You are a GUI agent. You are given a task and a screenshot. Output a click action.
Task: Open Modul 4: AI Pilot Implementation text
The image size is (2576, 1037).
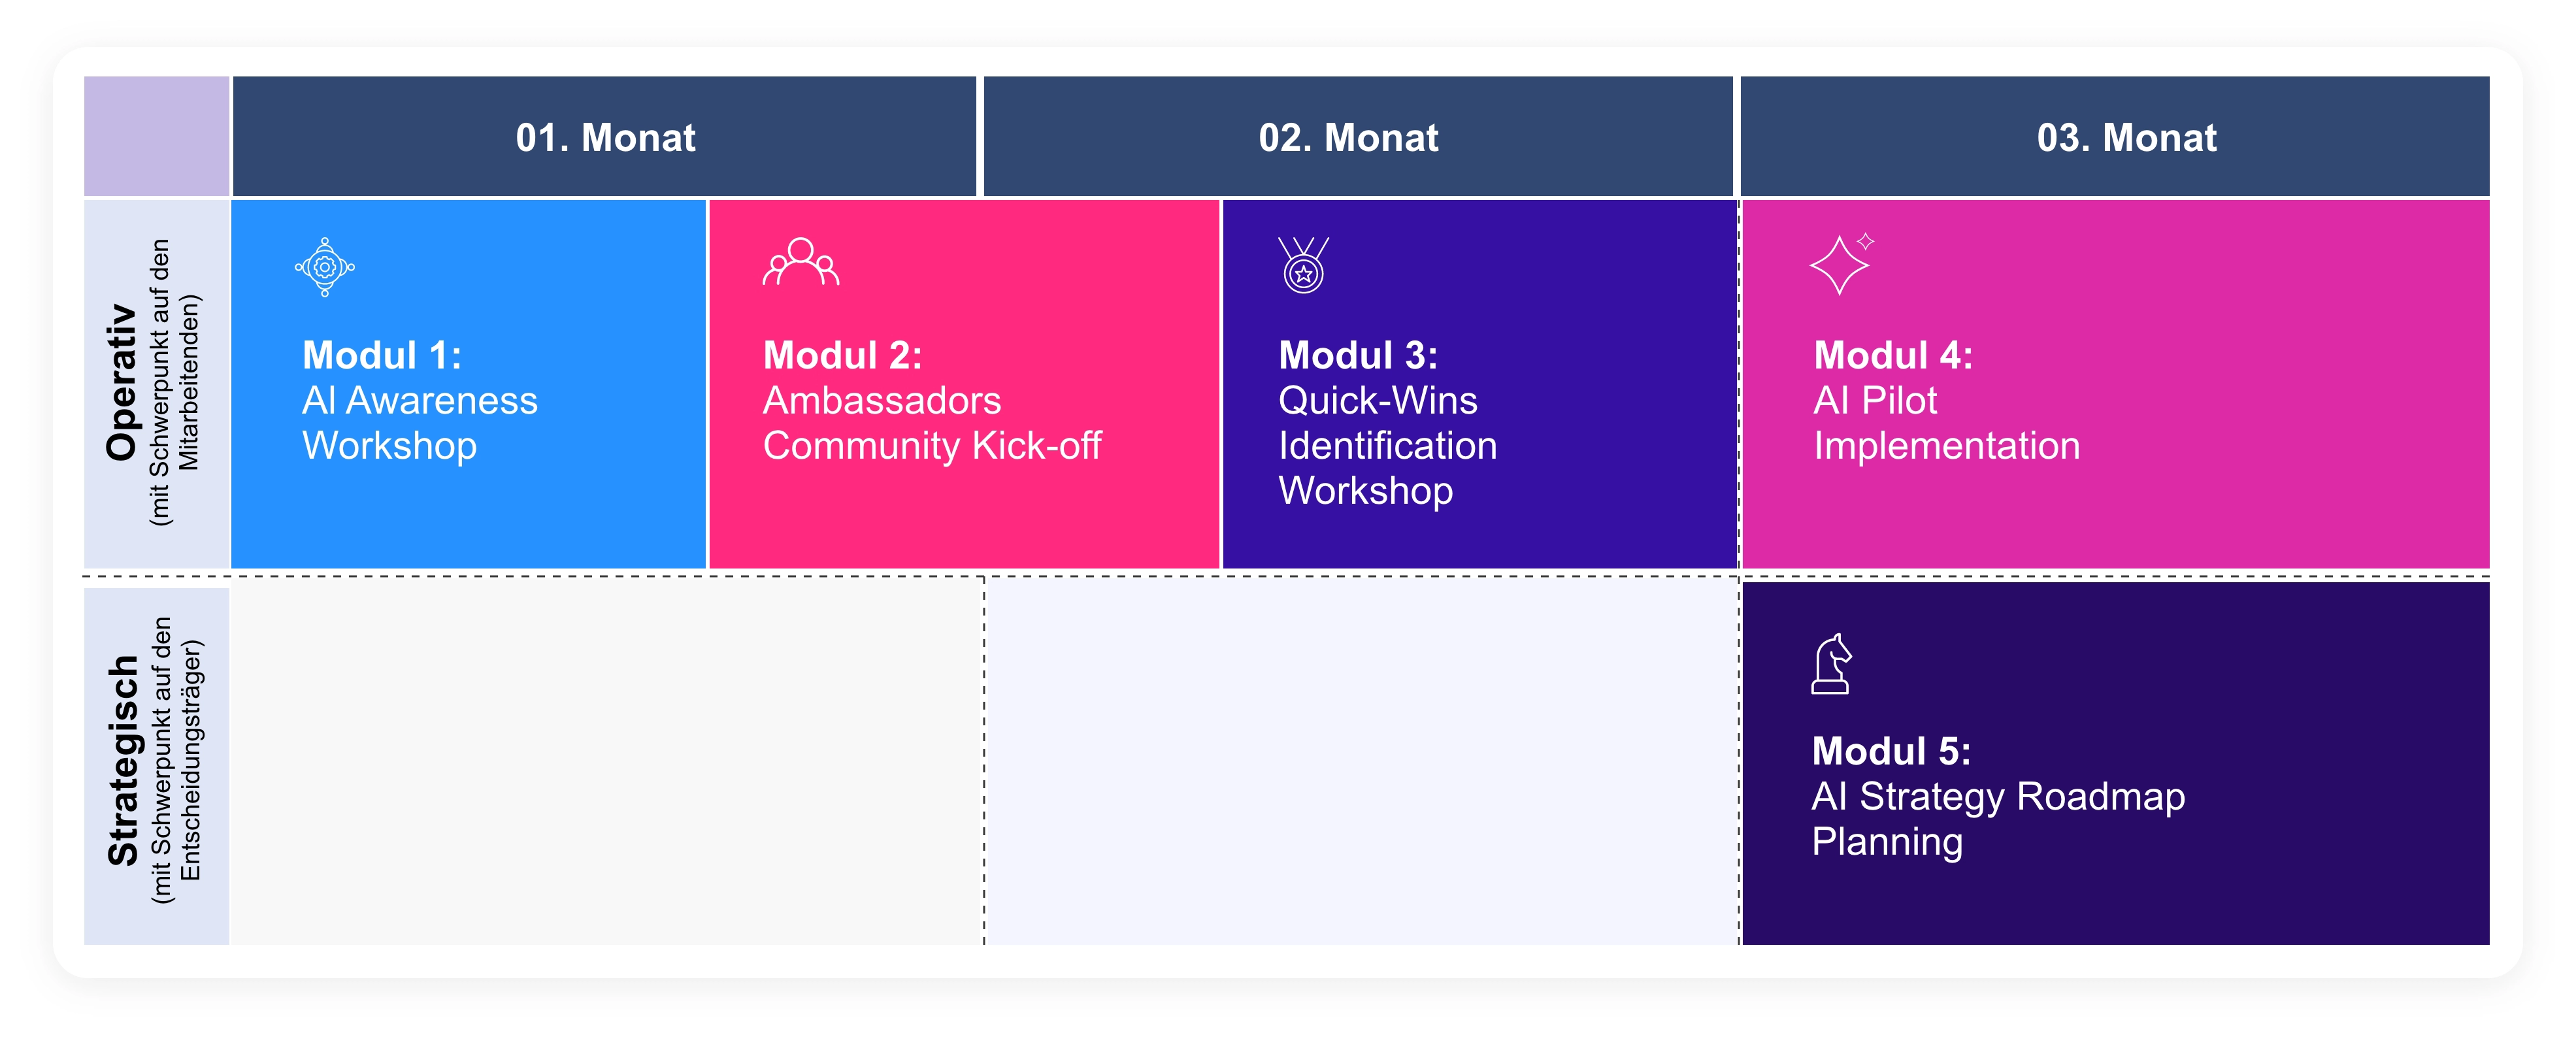pyautogui.click(x=1946, y=400)
